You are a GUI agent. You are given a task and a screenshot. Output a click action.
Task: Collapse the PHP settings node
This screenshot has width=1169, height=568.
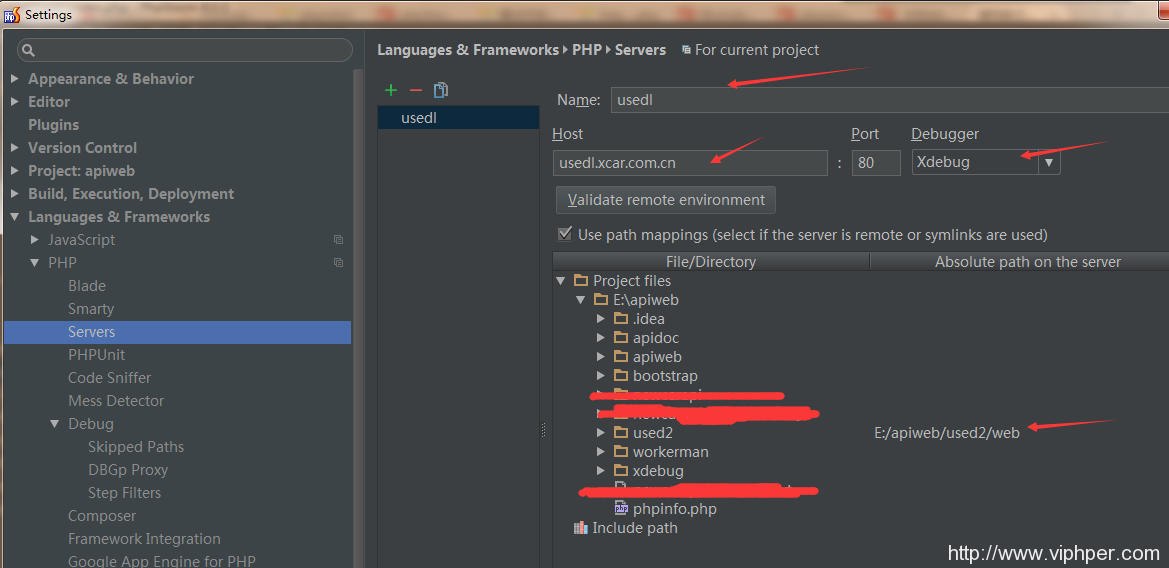pos(35,262)
